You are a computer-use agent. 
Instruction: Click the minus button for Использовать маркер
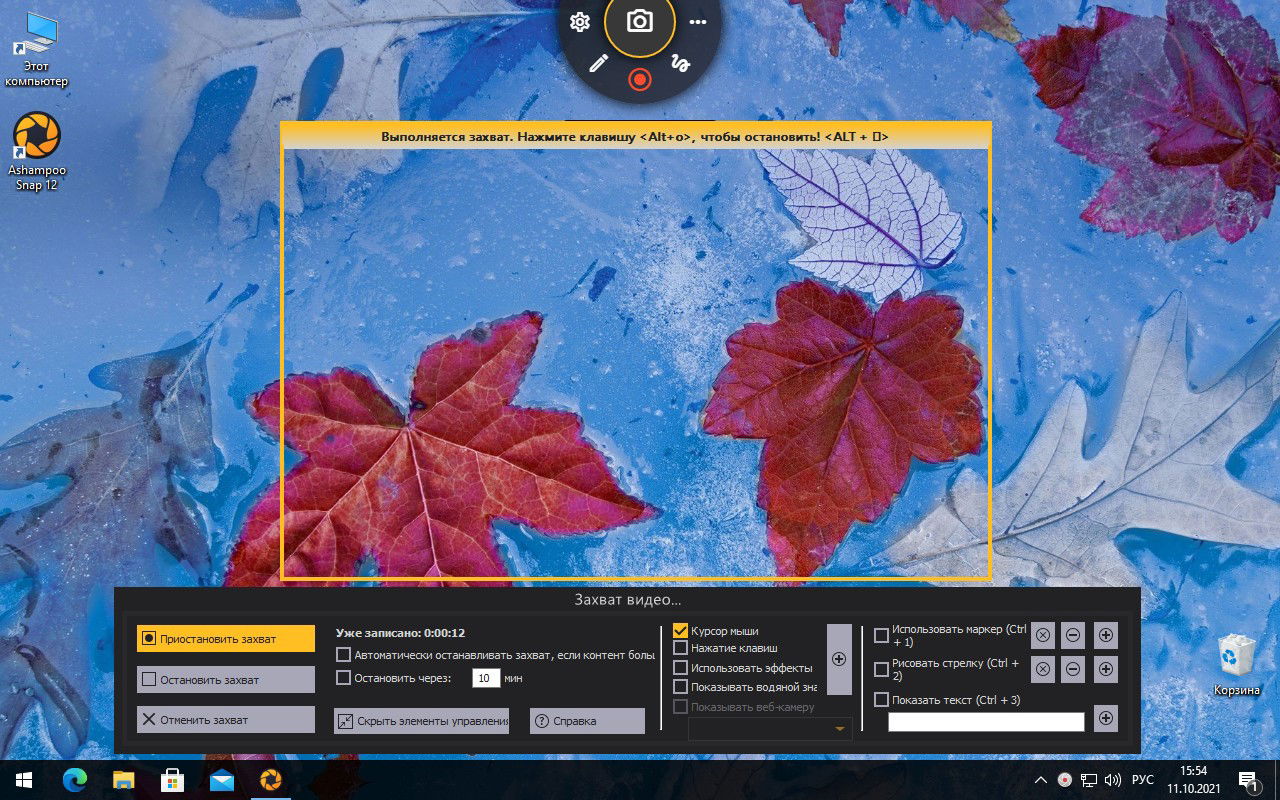(x=1073, y=635)
